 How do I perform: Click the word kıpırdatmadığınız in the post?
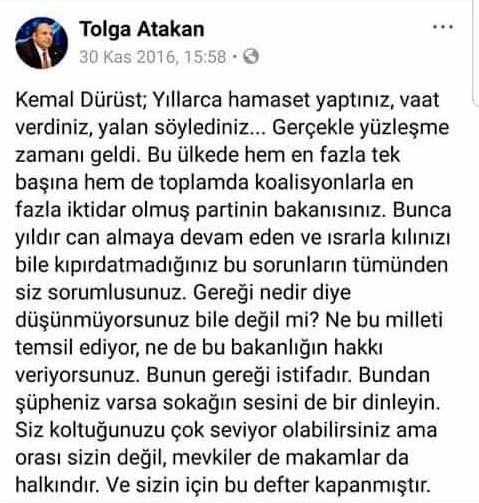pos(136,265)
